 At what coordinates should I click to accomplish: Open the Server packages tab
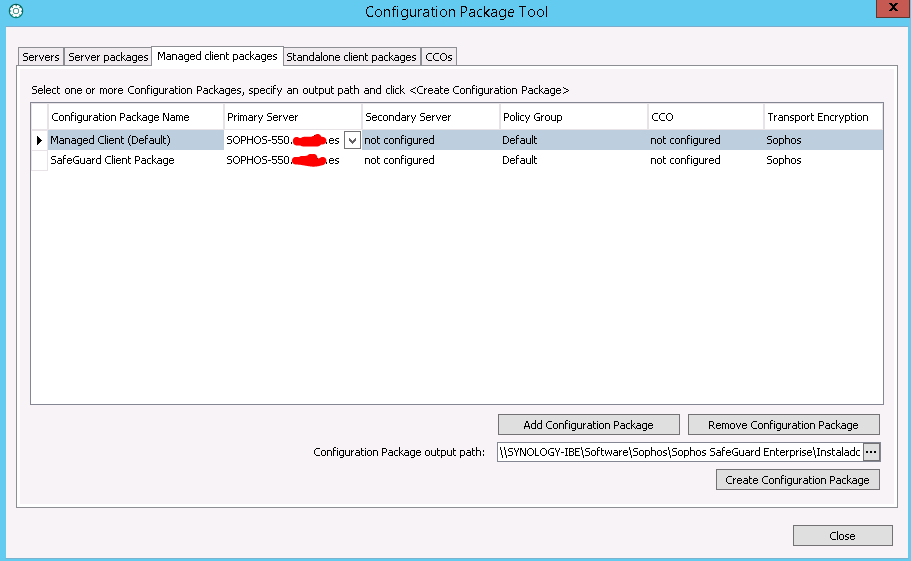[x=108, y=57]
